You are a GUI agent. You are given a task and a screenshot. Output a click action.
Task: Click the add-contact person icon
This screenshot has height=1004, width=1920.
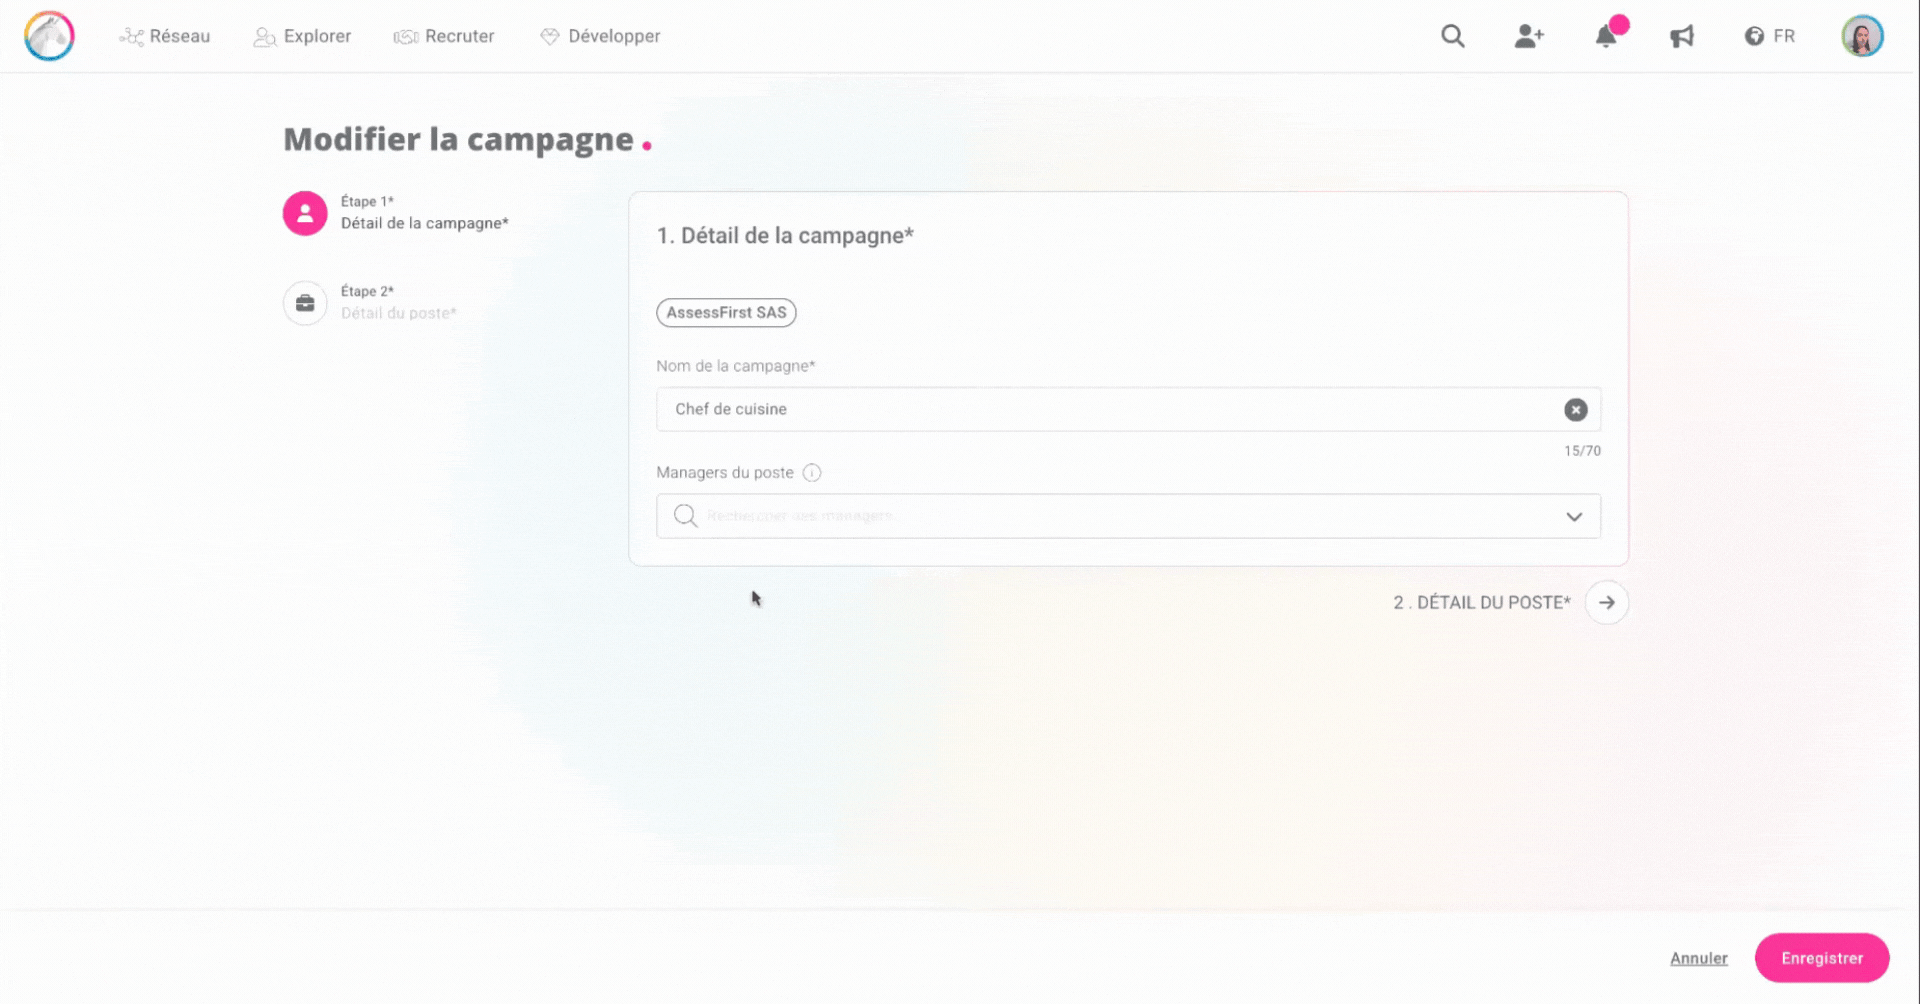pyautogui.click(x=1528, y=36)
